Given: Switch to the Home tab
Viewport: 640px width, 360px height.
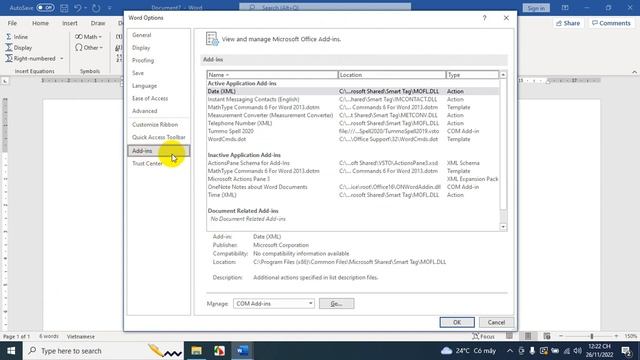Looking at the screenshot, I should coord(40,23).
